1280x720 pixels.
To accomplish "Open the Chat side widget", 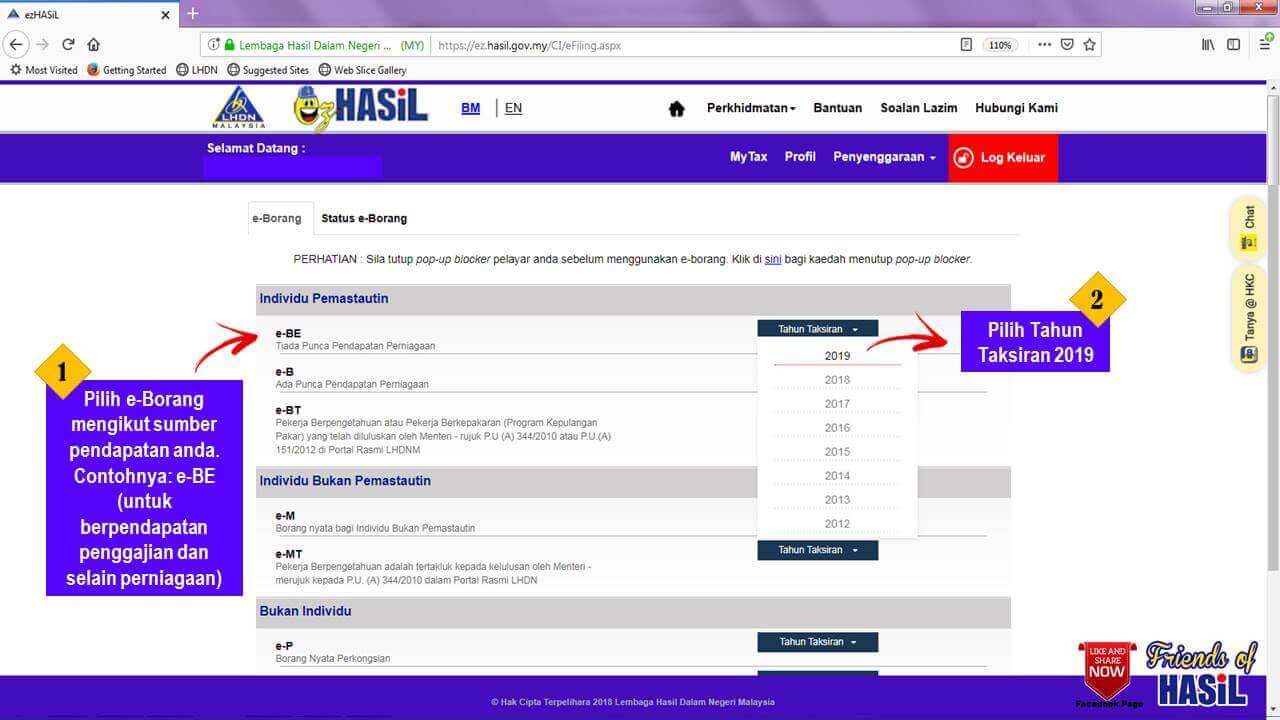I will tap(1249, 228).
